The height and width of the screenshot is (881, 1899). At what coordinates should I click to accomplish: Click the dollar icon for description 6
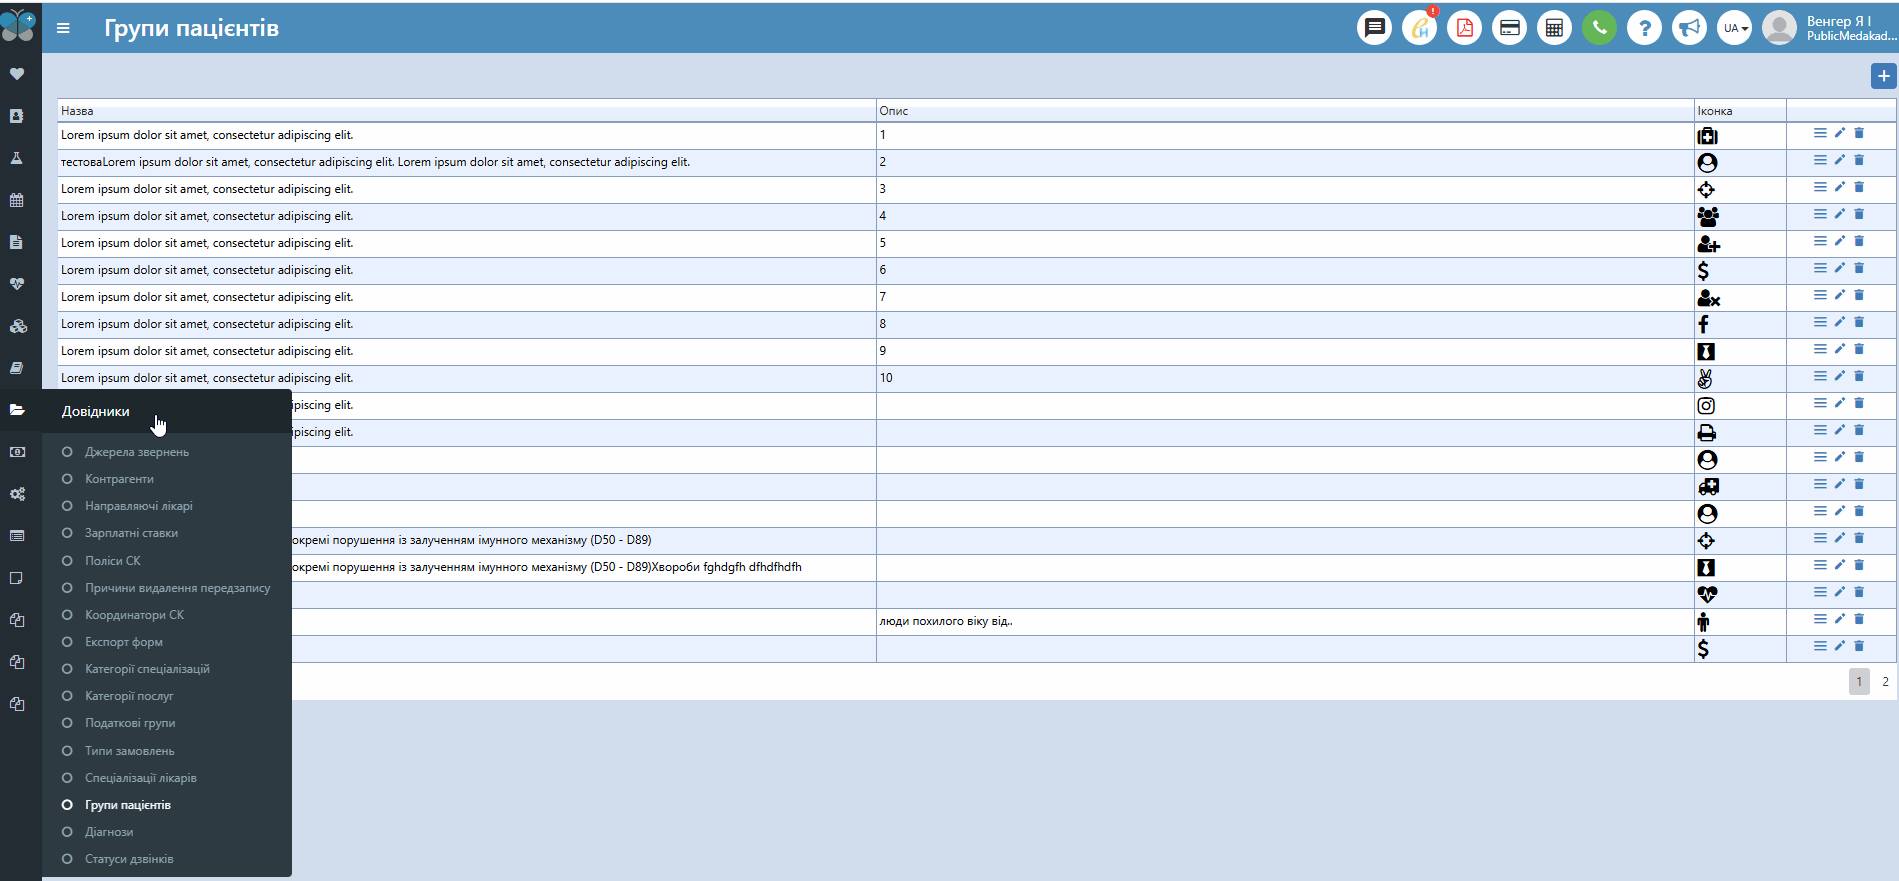(1703, 271)
